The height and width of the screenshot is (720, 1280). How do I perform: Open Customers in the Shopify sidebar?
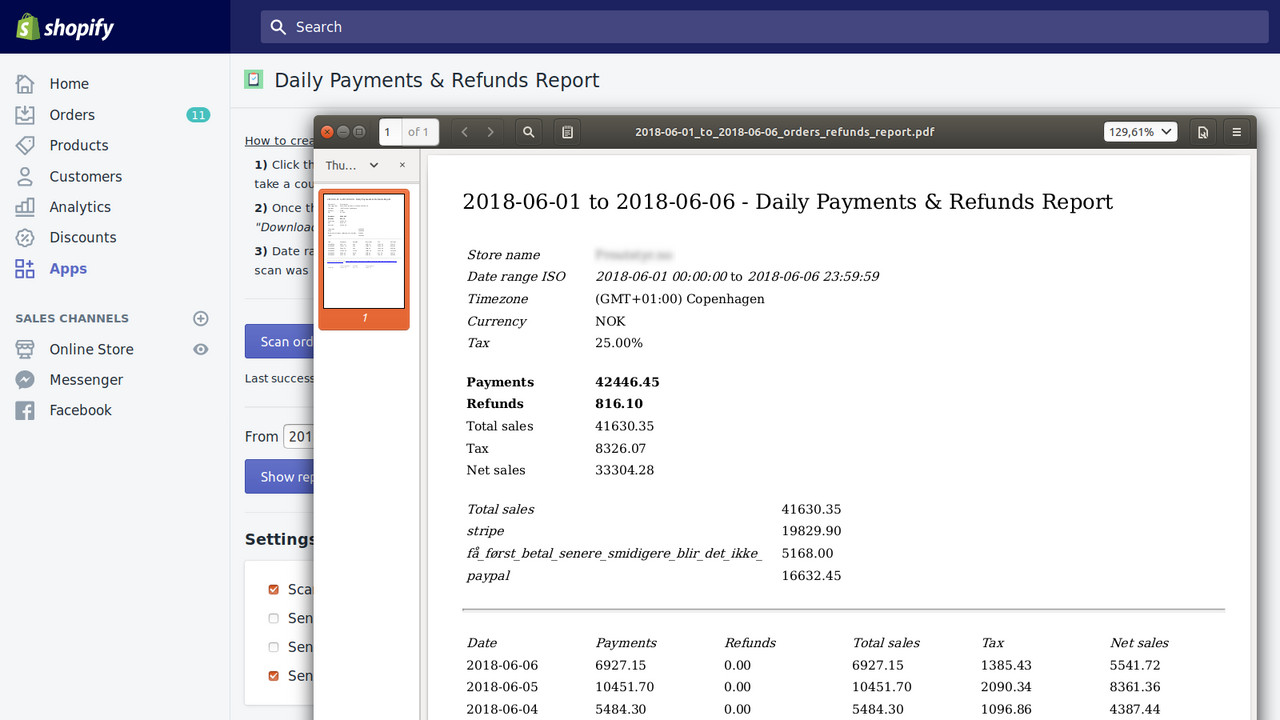85,176
